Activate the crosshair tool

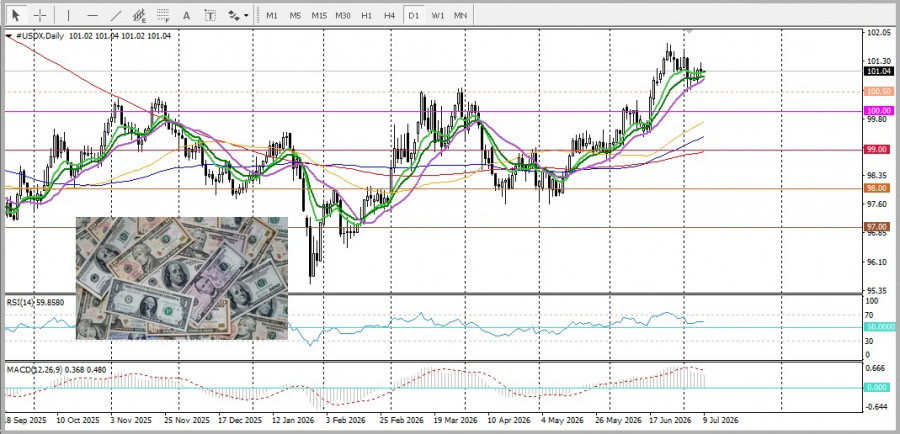click(40, 16)
